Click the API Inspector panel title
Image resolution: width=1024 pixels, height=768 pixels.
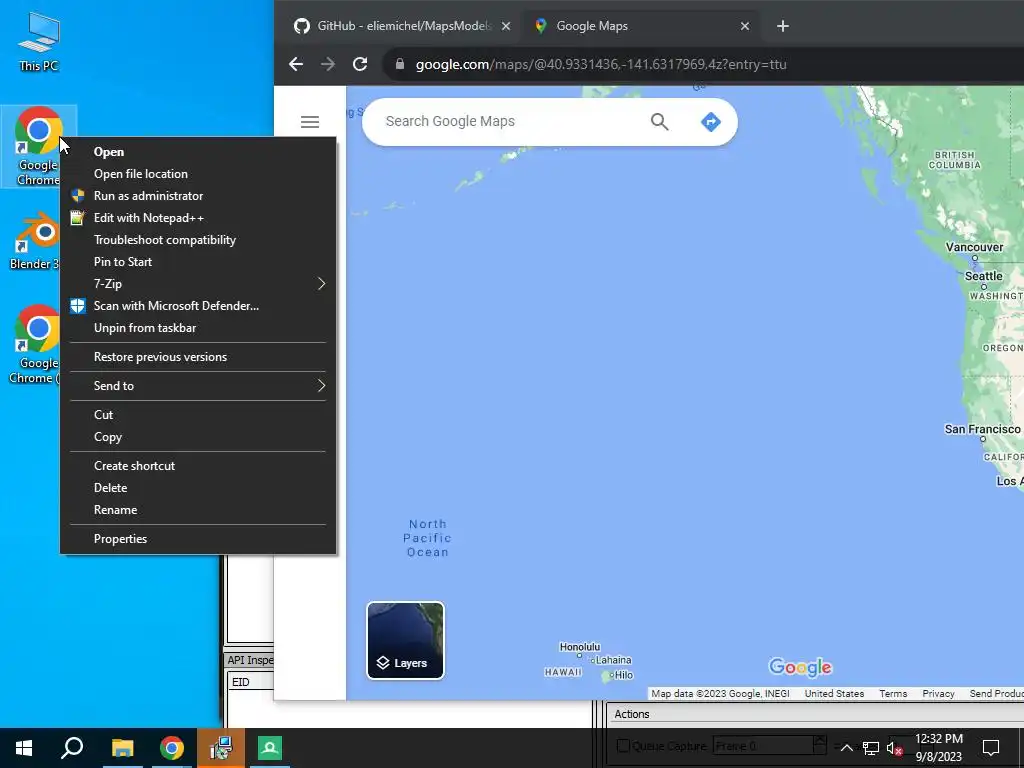[249, 660]
